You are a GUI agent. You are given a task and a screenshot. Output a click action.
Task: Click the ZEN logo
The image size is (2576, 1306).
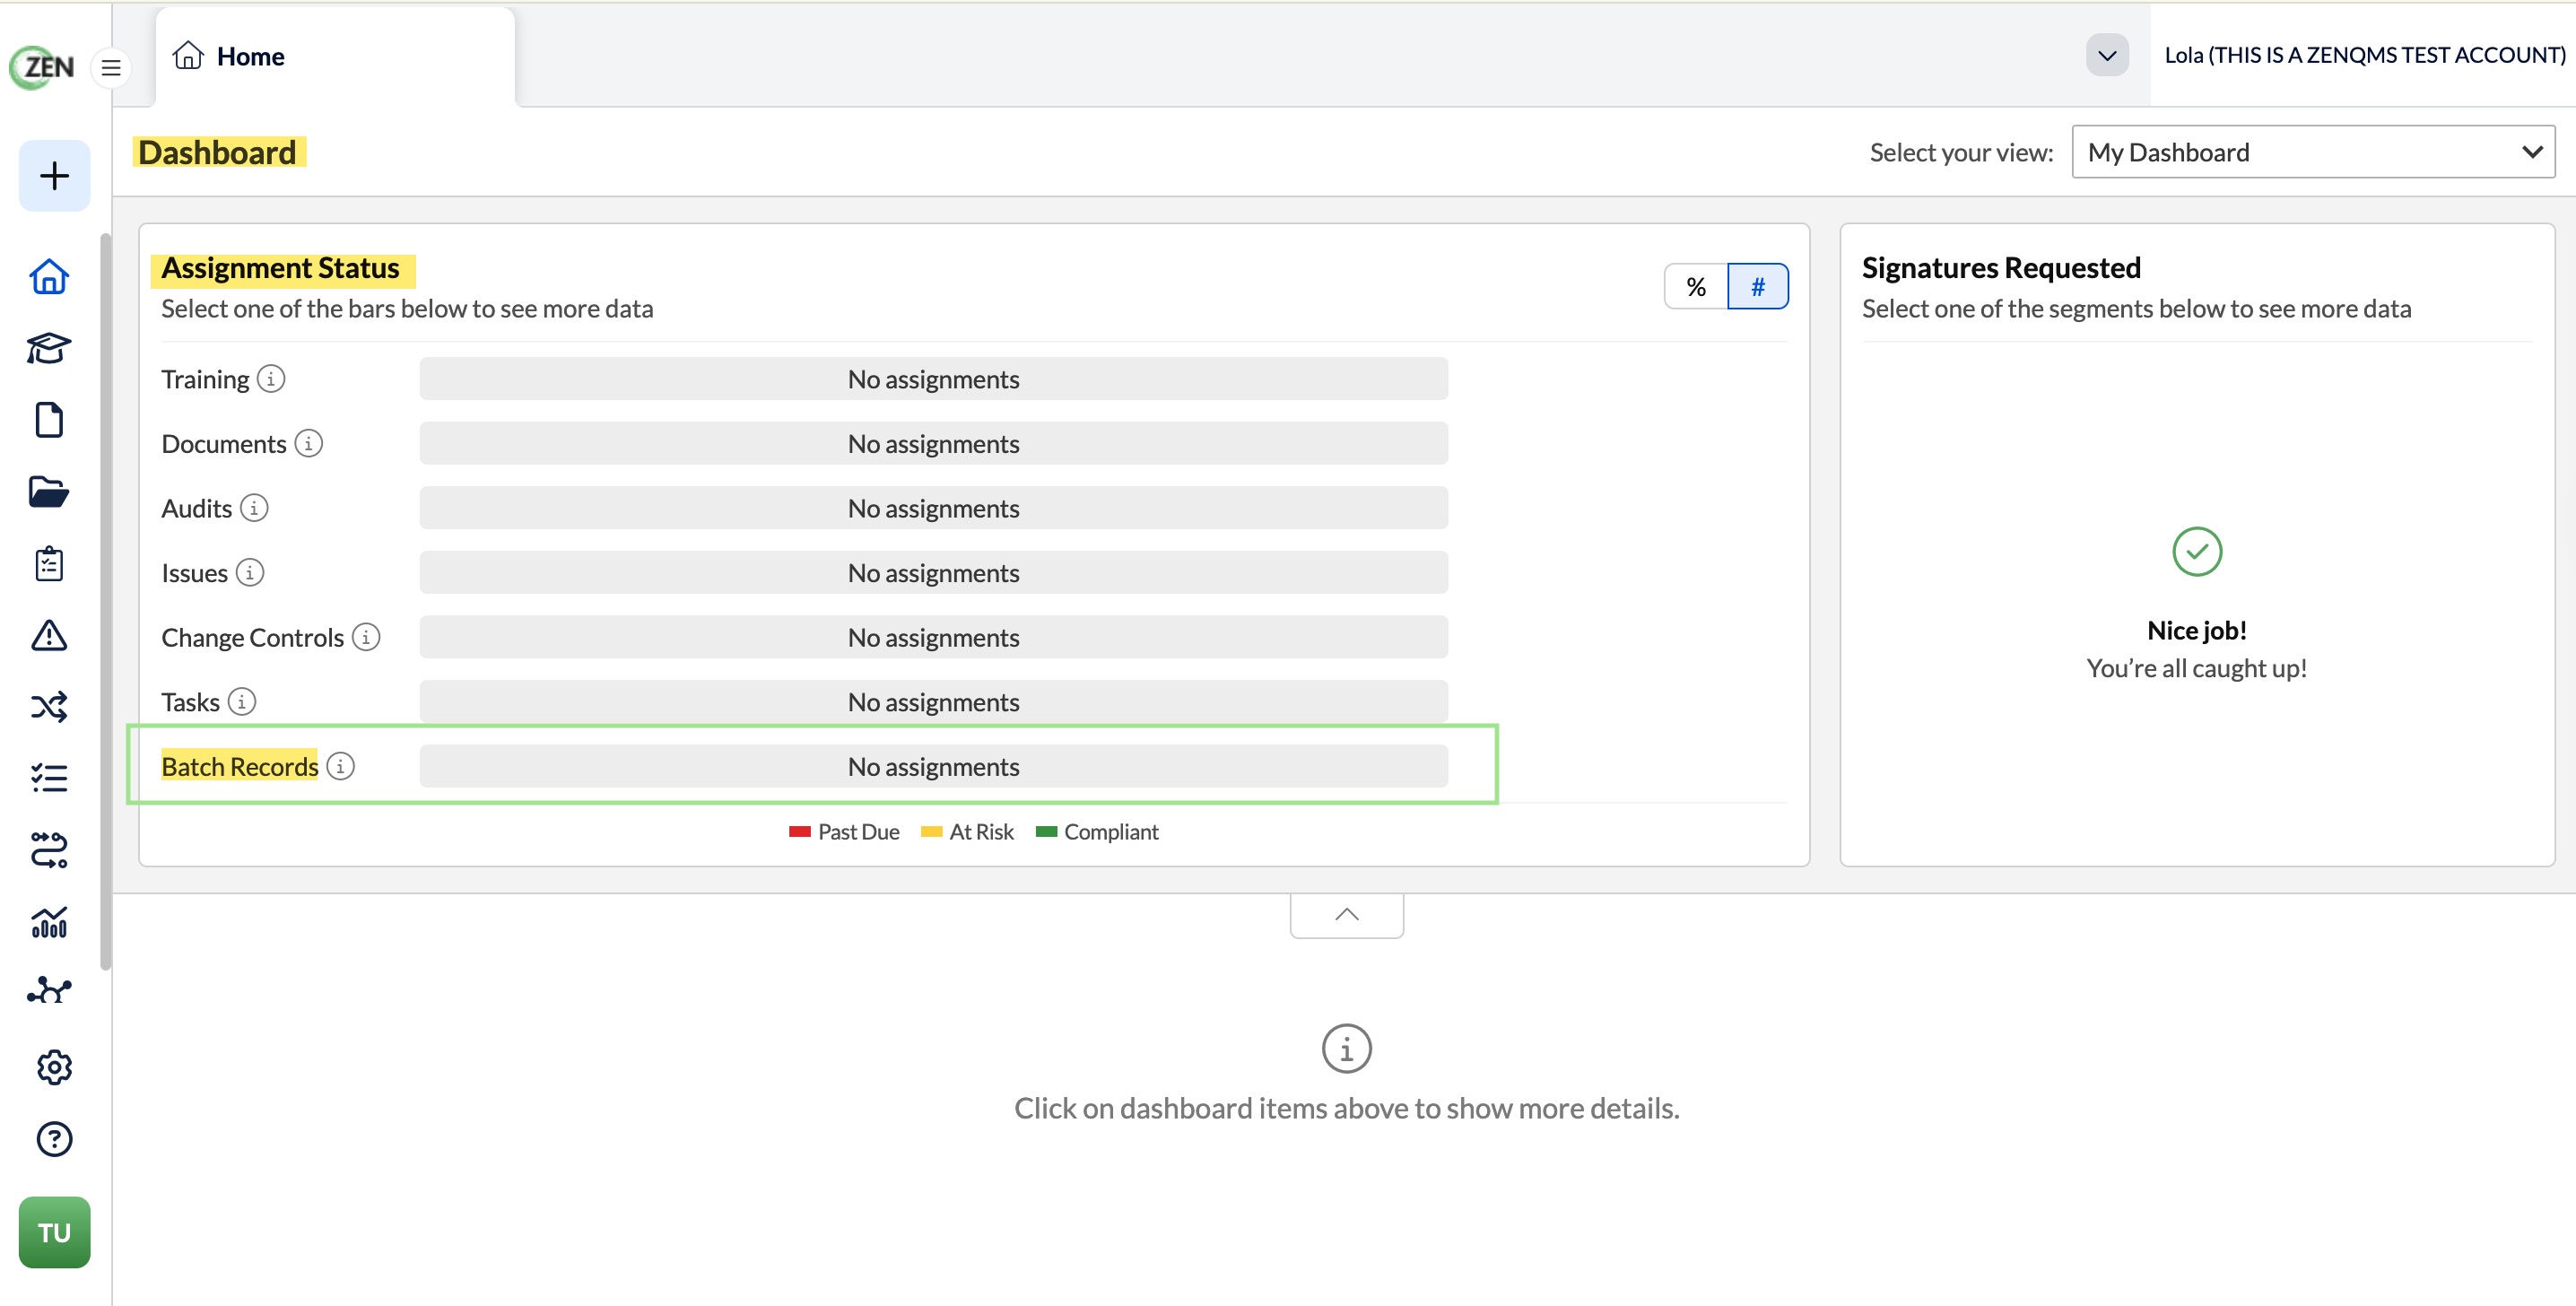(x=42, y=67)
